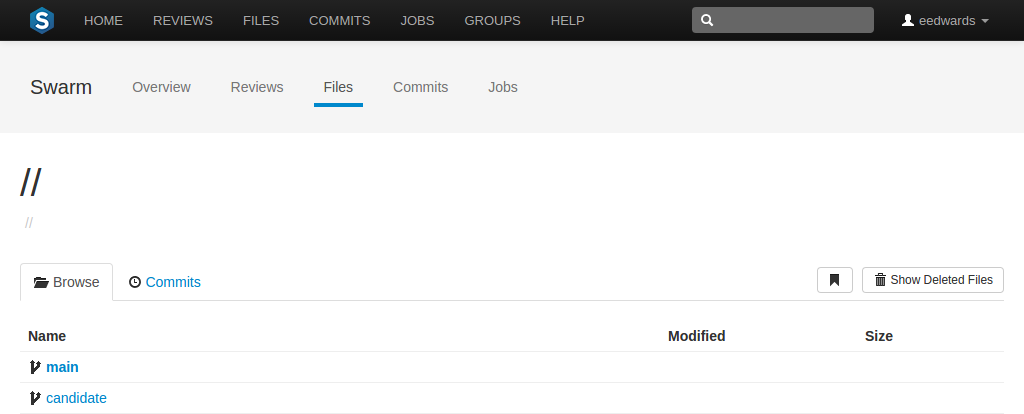Click the Name column header
This screenshot has height=414, width=1024.
pyautogui.click(x=47, y=336)
